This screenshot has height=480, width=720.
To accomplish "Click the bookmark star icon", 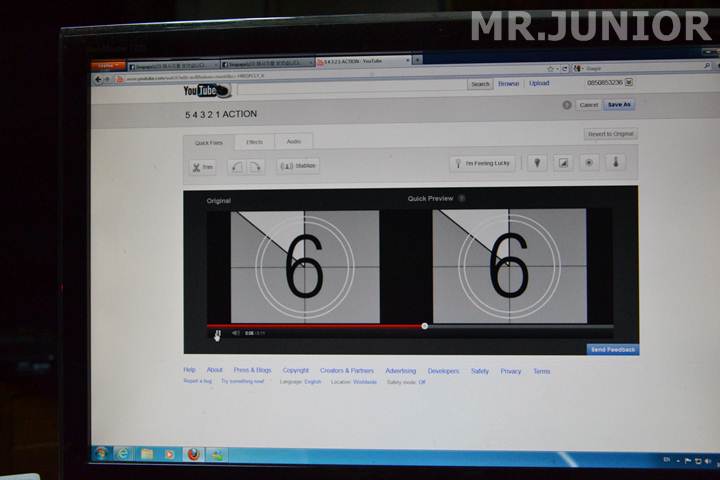I will (x=550, y=69).
